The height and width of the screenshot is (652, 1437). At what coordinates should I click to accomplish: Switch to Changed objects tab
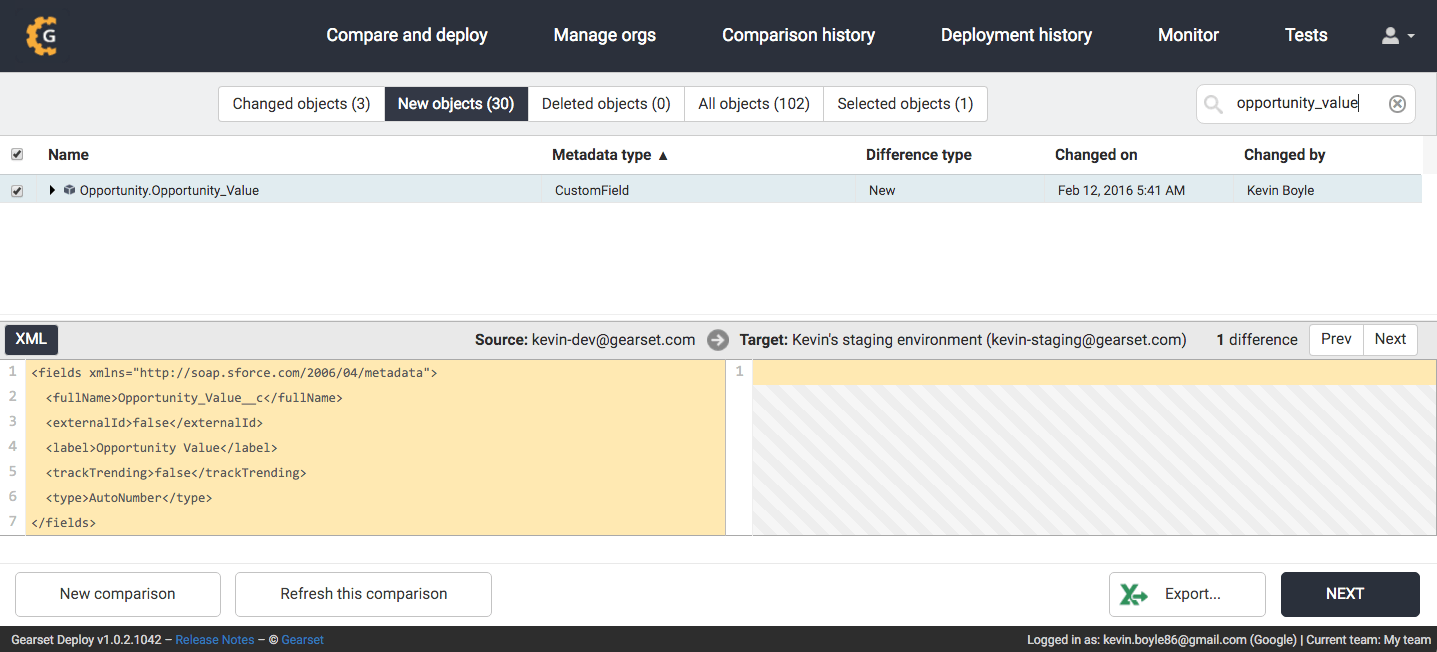pyautogui.click(x=301, y=104)
